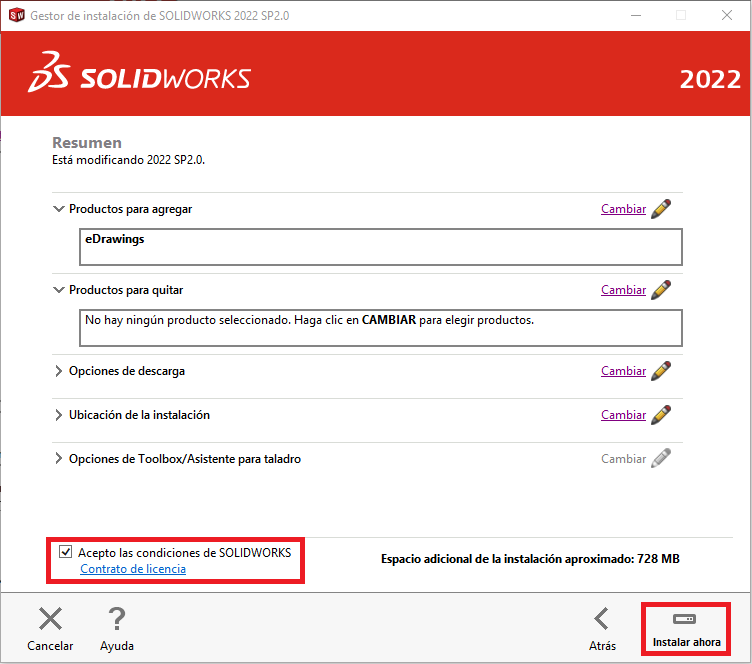Click Cambiar link for Opciones de descarga
This screenshot has width=752, height=664.
(x=623, y=371)
